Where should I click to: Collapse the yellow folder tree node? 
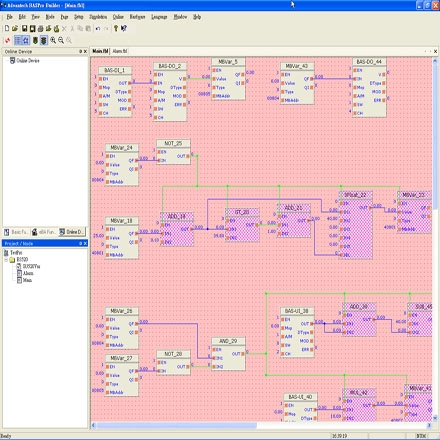coord(6,259)
